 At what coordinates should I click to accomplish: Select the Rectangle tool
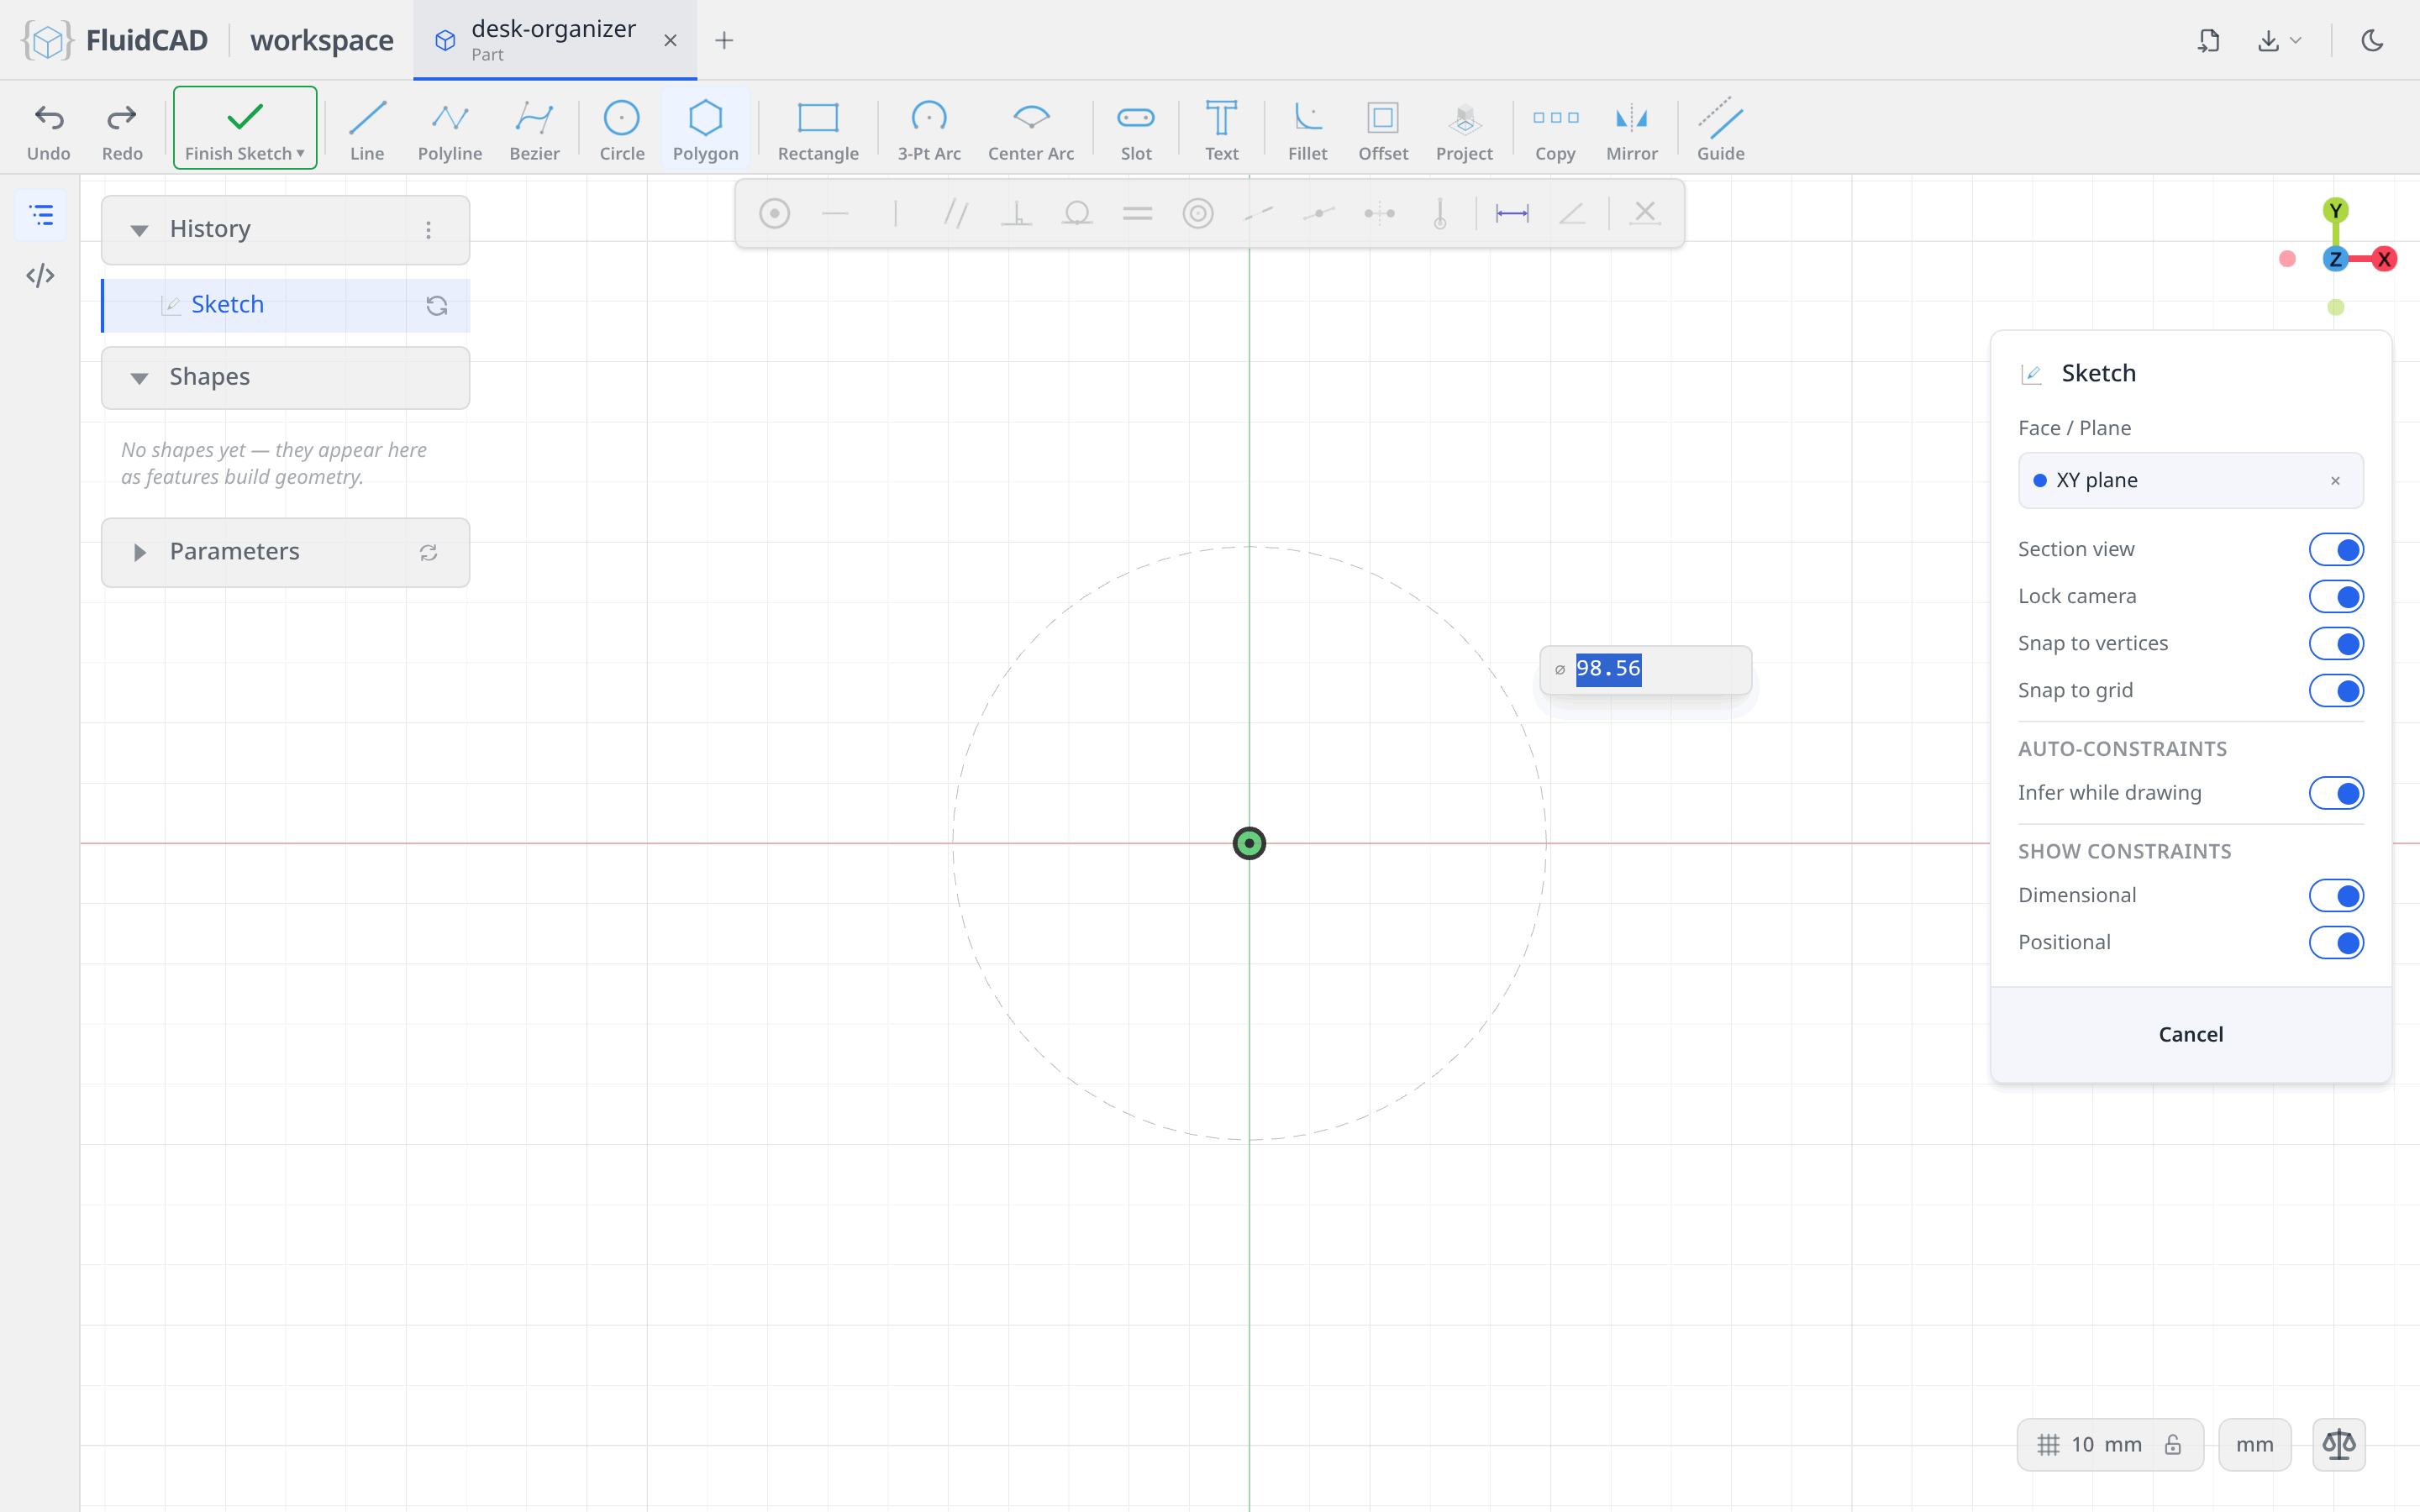(818, 130)
